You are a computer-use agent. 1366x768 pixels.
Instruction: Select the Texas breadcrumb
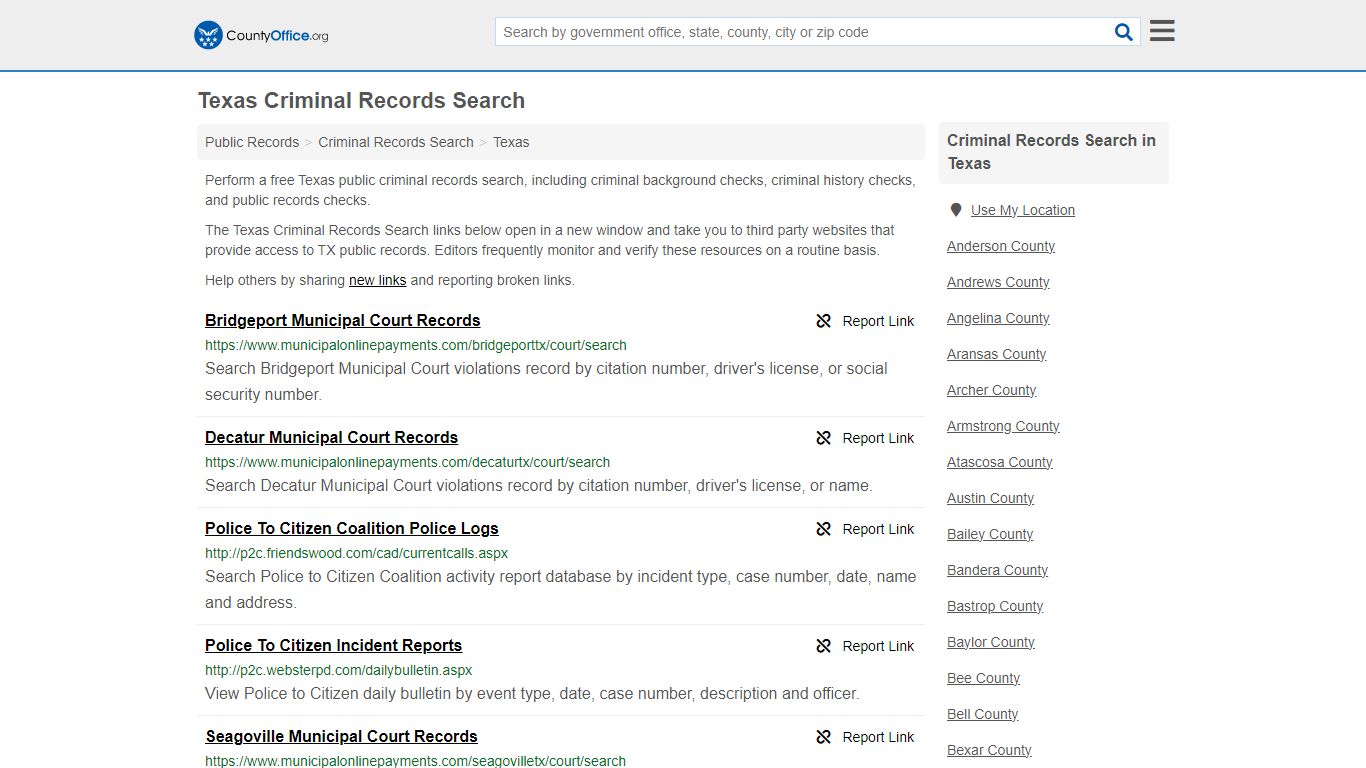click(x=511, y=142)
